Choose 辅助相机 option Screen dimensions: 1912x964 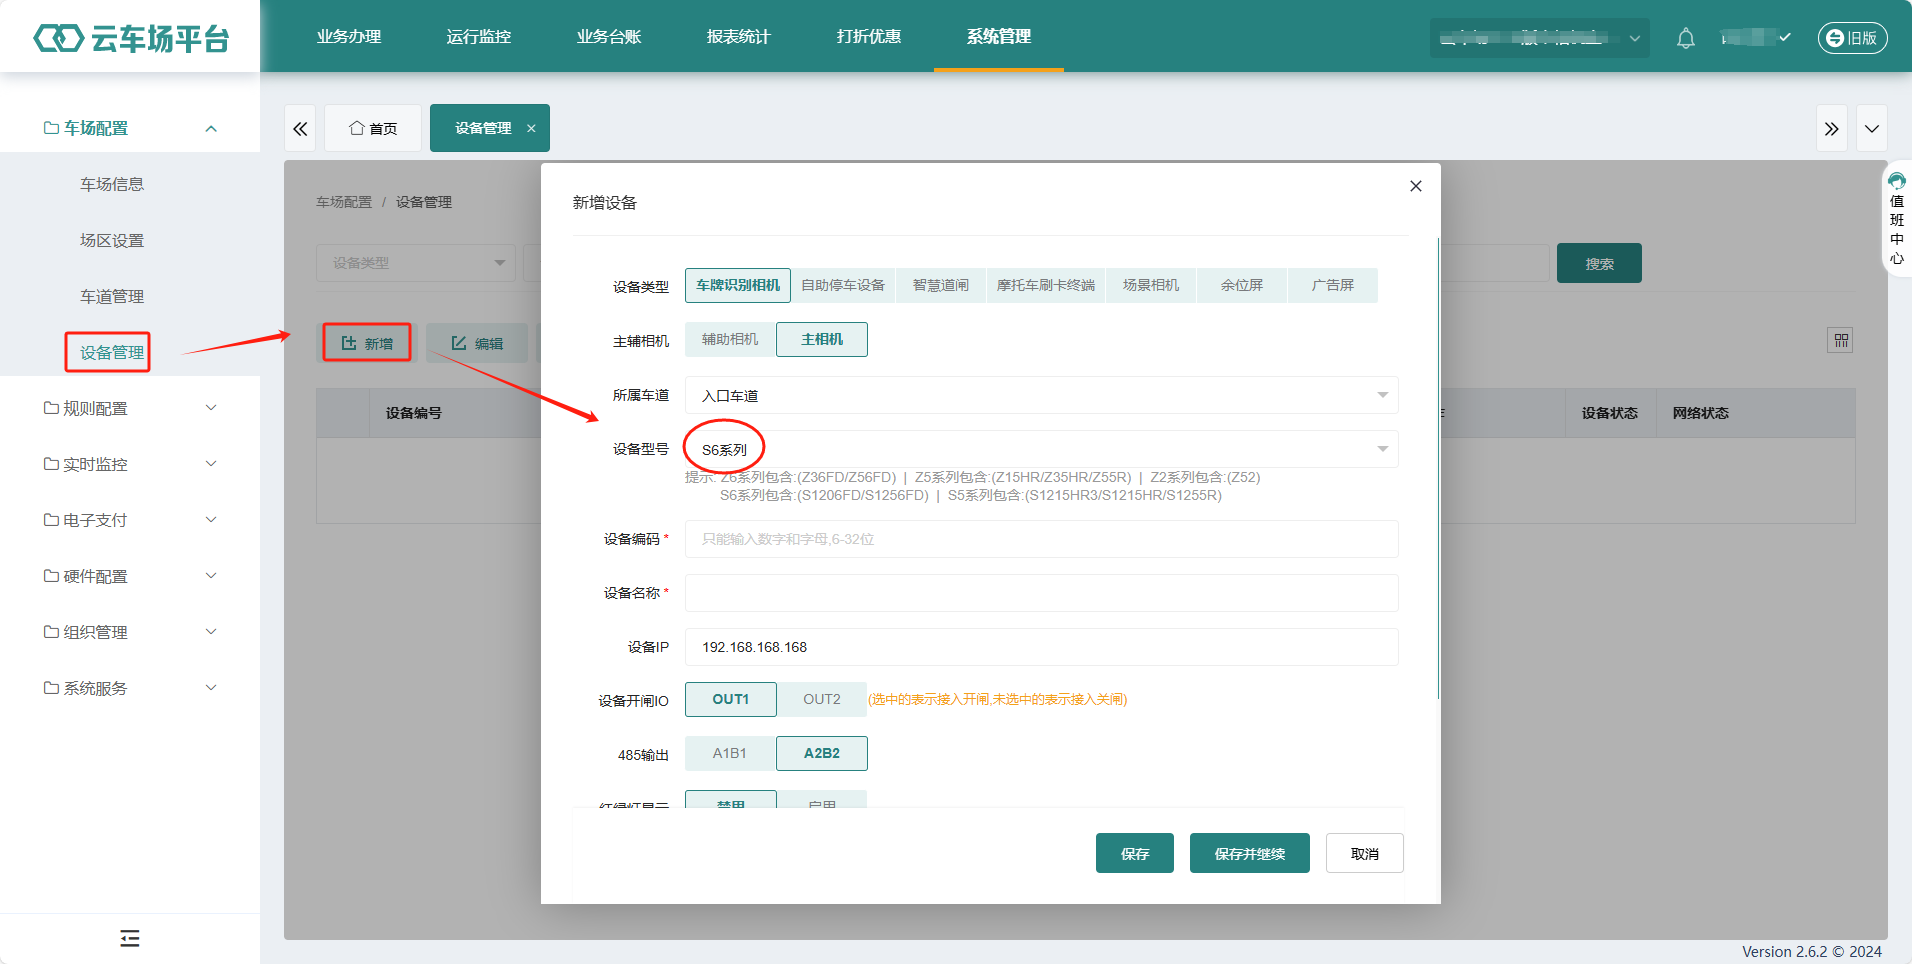[x=730, y=339]
